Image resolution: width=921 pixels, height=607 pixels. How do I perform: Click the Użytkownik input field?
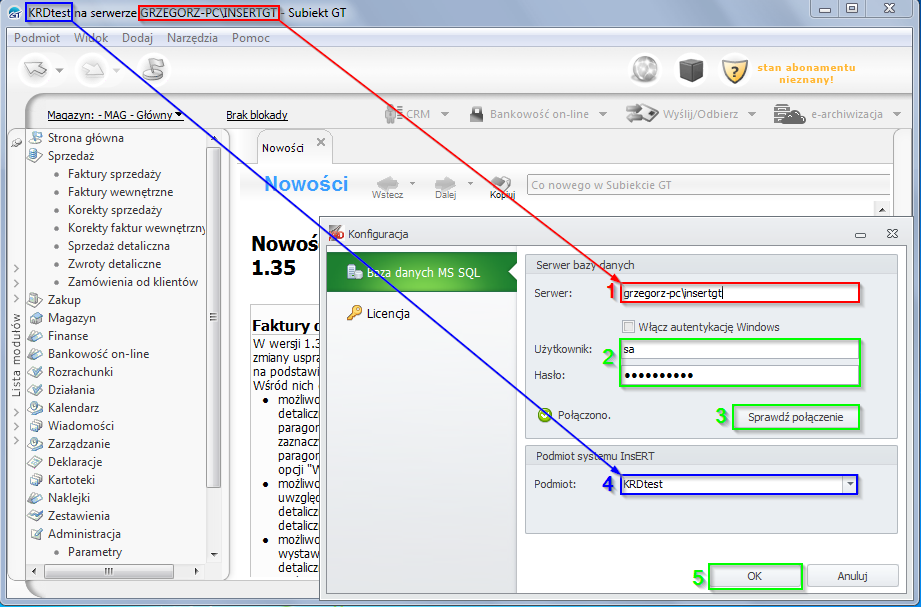click(x=740, y=349)
